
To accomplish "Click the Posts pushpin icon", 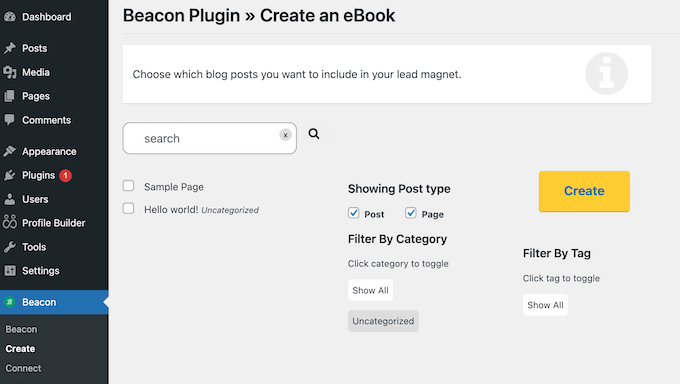I will 10,48.
